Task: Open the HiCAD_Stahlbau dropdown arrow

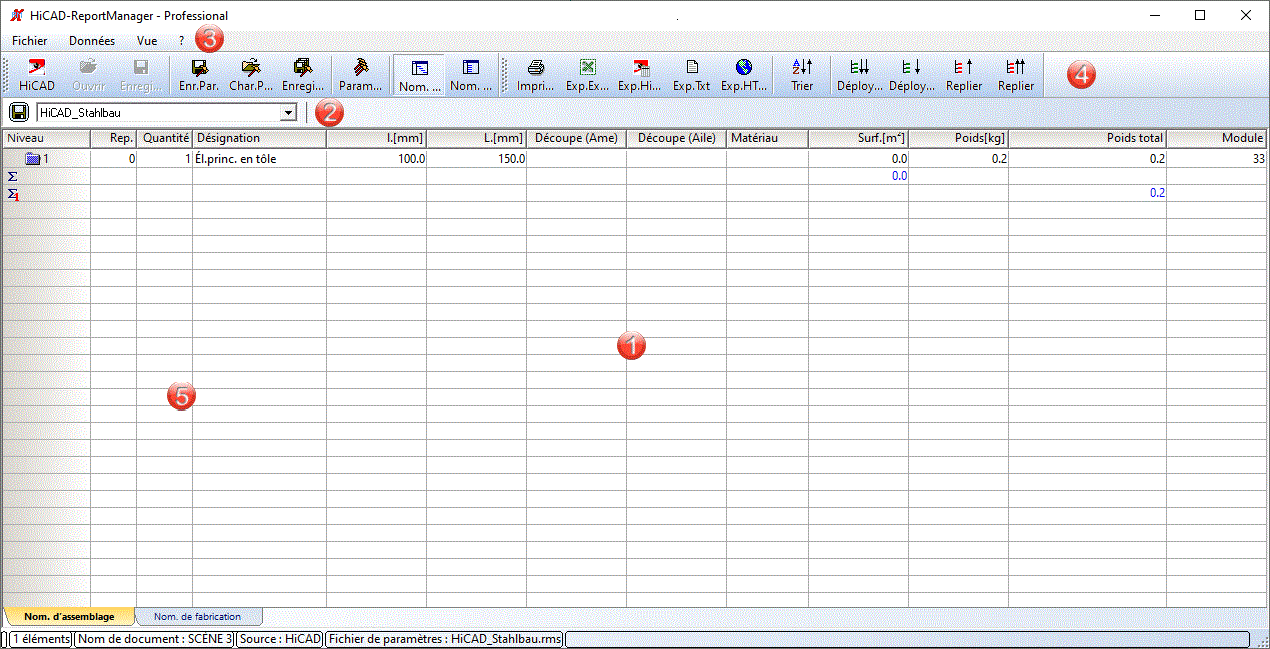Action: point(288,113)
